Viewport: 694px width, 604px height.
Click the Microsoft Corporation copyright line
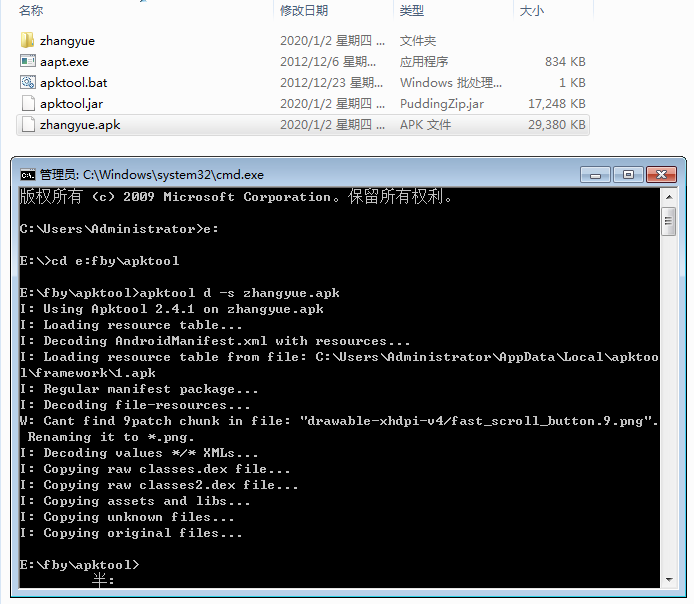(236, 196)
